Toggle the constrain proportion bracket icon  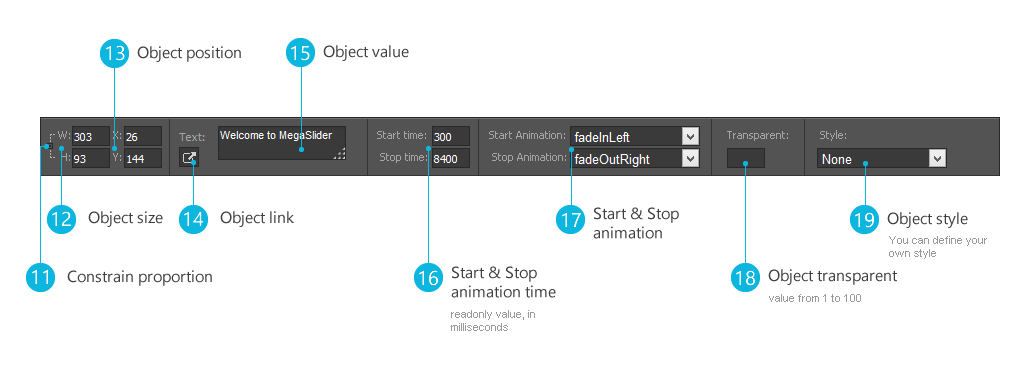click(x=50, y=146)
